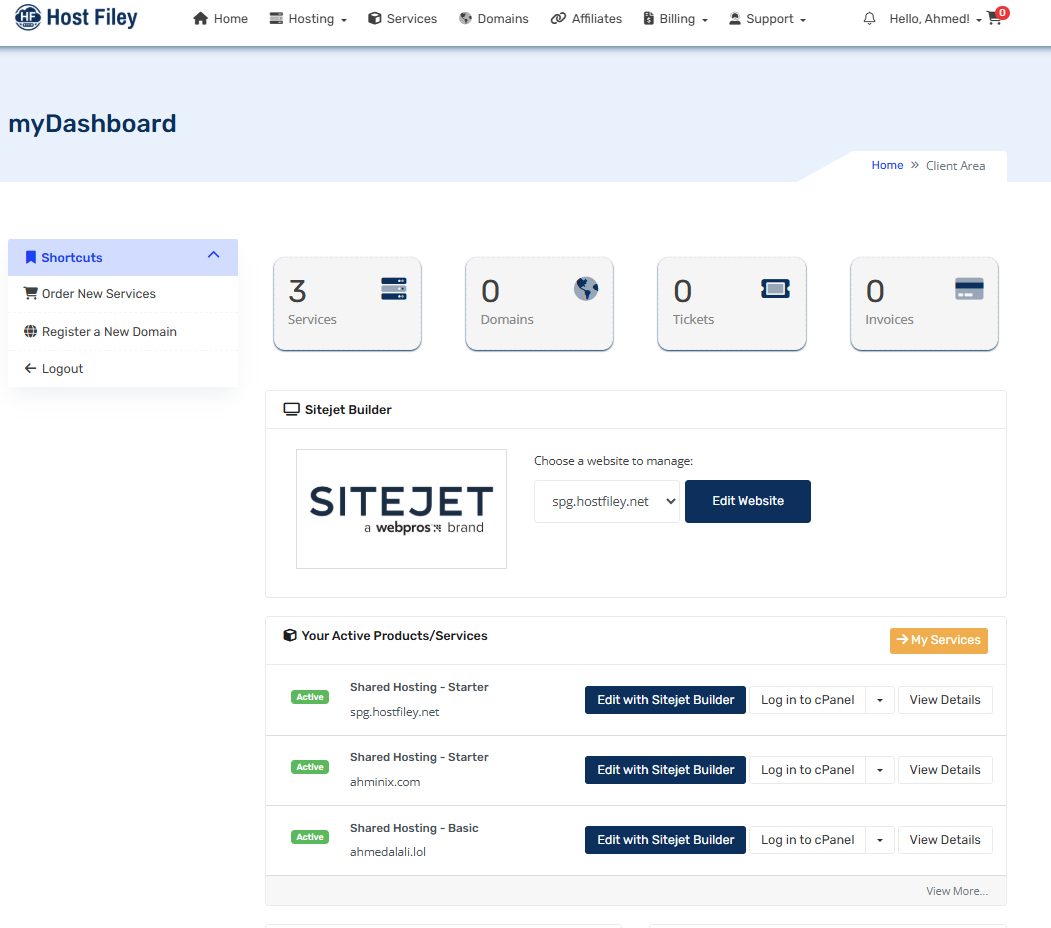The height and width of the screenshot is (928, 1051).
Task: Click the My Services button
Action: point(938,640)
